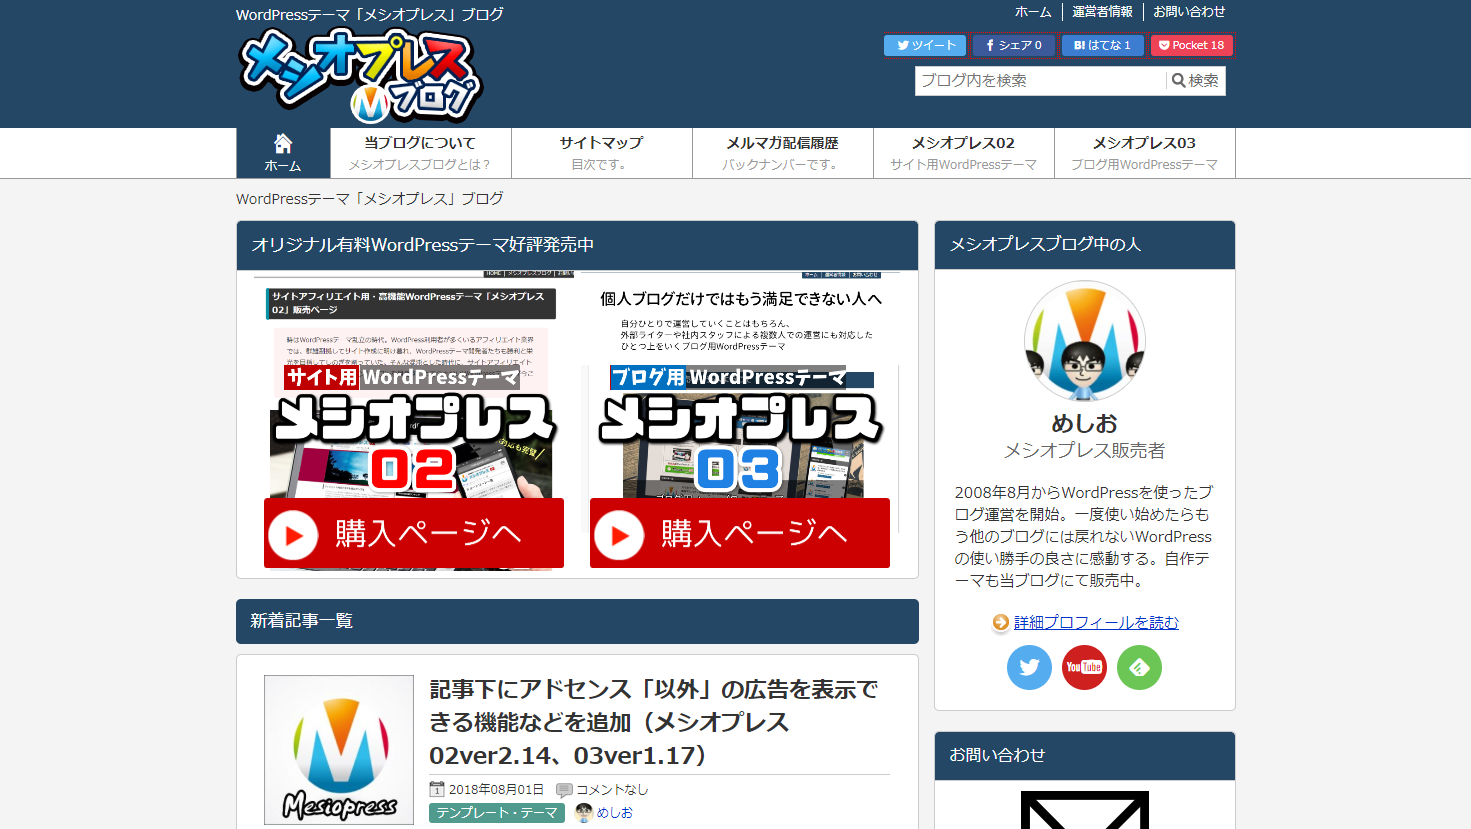
Task: Click the メシオプレス02 purchase page button
Action: (414, 533)
